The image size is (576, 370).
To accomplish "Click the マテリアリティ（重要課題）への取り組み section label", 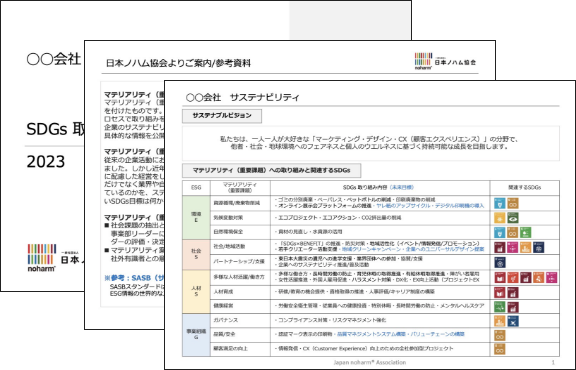I will [x=271, y=170].
